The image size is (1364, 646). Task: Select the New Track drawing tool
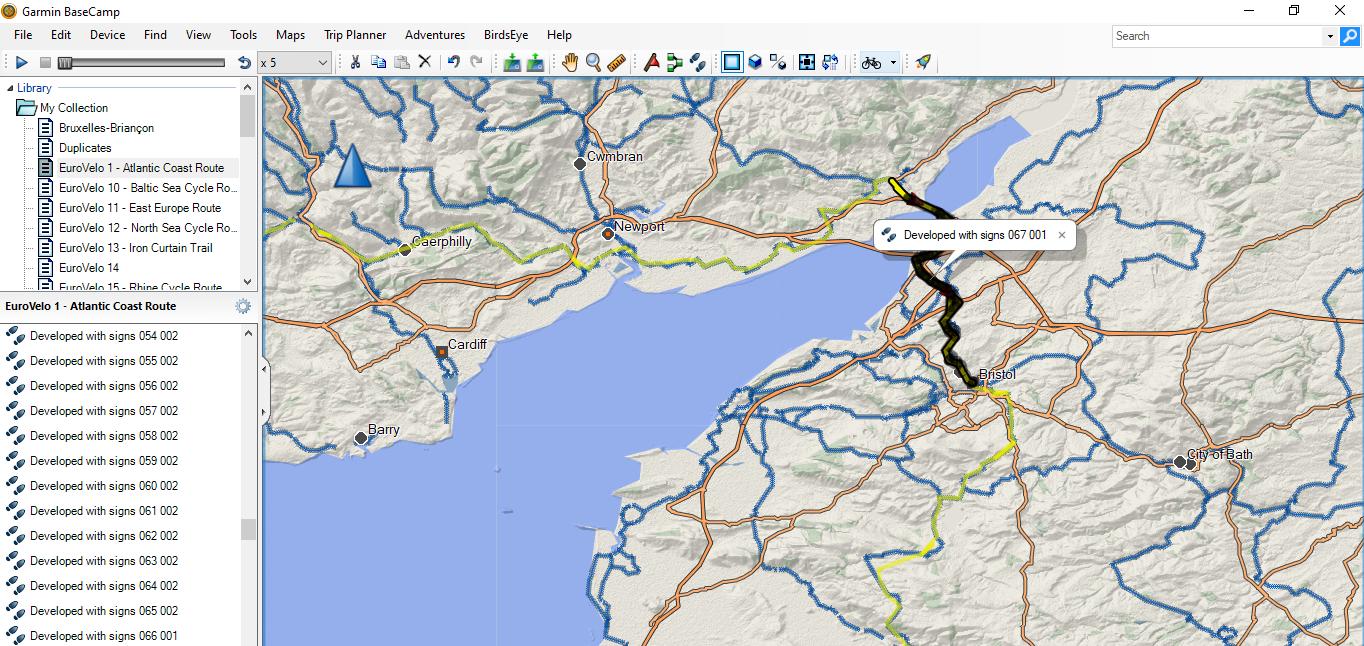(697, 62)
